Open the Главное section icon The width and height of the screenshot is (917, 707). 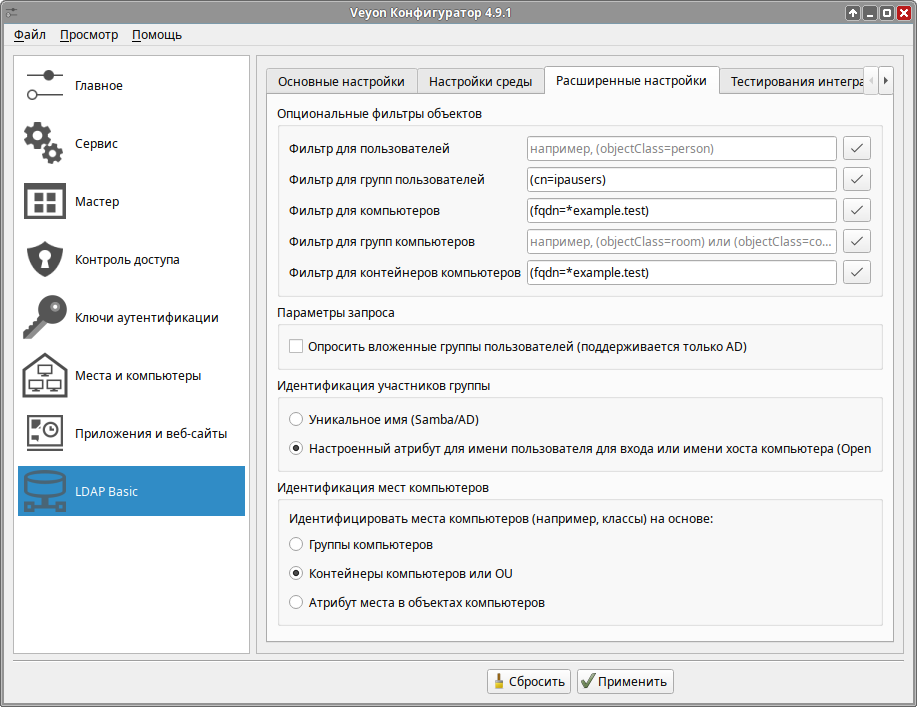(45, 85)
